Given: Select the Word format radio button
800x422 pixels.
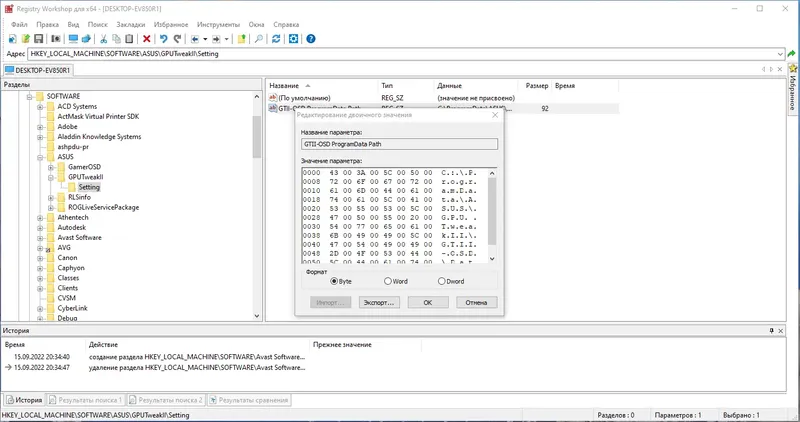Looking at the screenshot, I should [x=388, y=281].
